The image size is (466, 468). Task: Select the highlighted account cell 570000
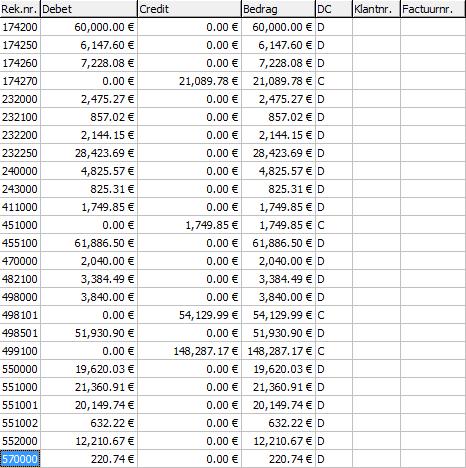pyautogui.click(x=20, y=459)
